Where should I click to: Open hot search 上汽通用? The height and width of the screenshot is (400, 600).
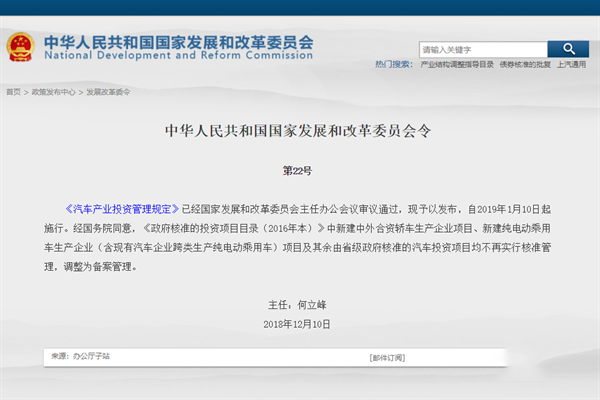coord(571,64)
